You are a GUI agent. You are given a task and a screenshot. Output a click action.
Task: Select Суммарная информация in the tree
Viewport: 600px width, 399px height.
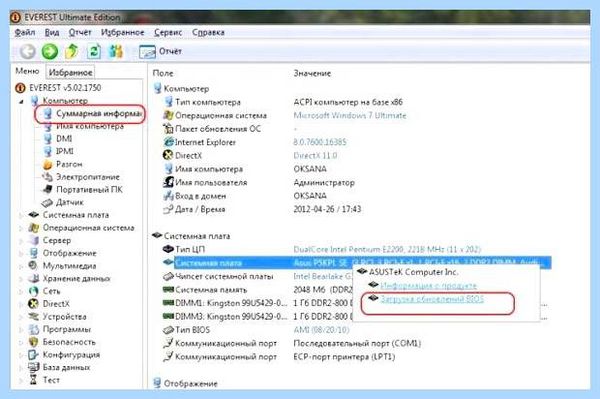tap(99, 114)
